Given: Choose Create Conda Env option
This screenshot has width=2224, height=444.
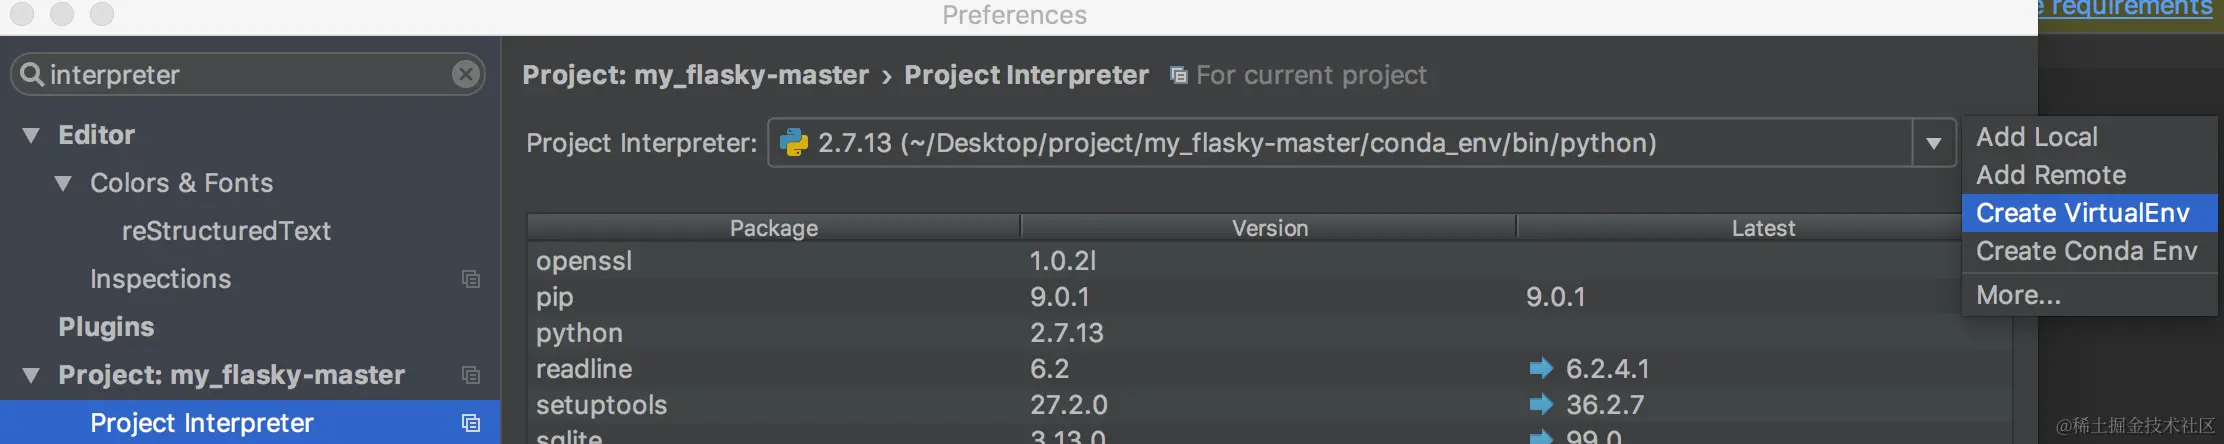Looking at the screenshot, I should click(x=2086, y=251).
